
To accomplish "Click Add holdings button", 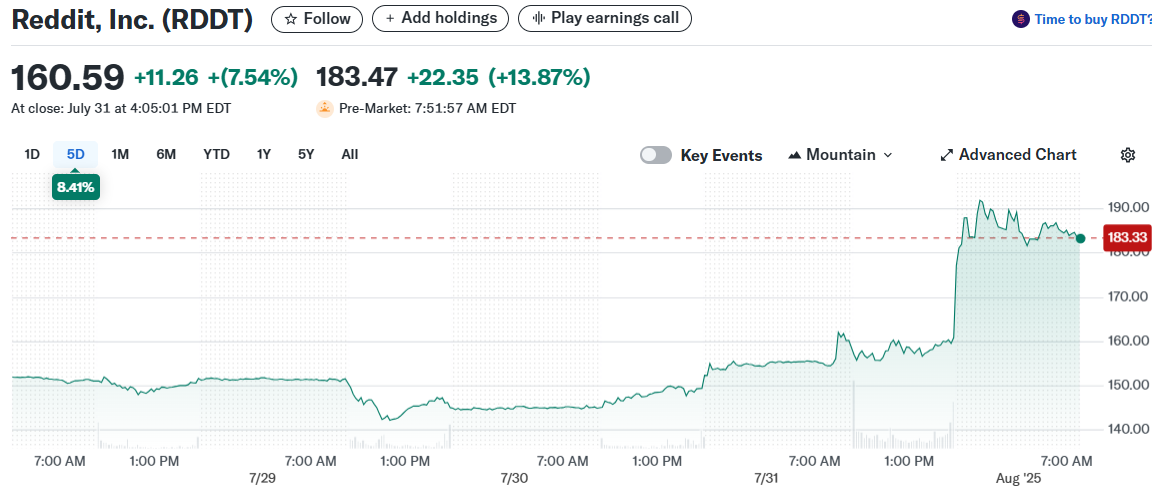I will (x=440, y=18).
